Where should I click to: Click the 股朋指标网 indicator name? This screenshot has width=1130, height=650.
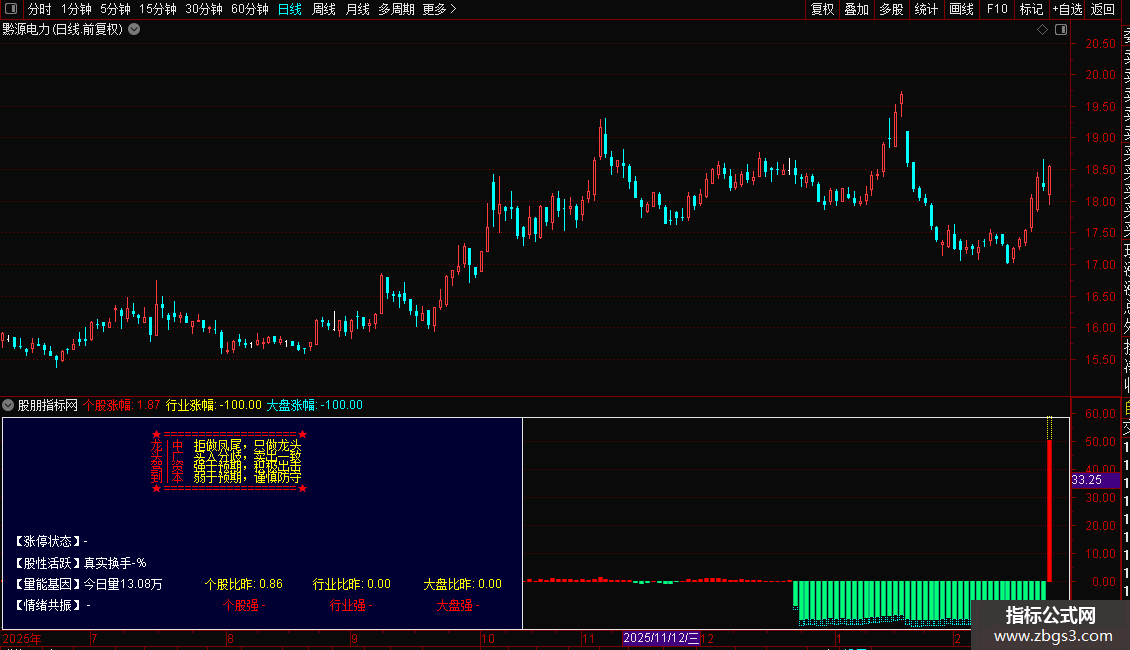pyautogui.click(x=48, y=405)
